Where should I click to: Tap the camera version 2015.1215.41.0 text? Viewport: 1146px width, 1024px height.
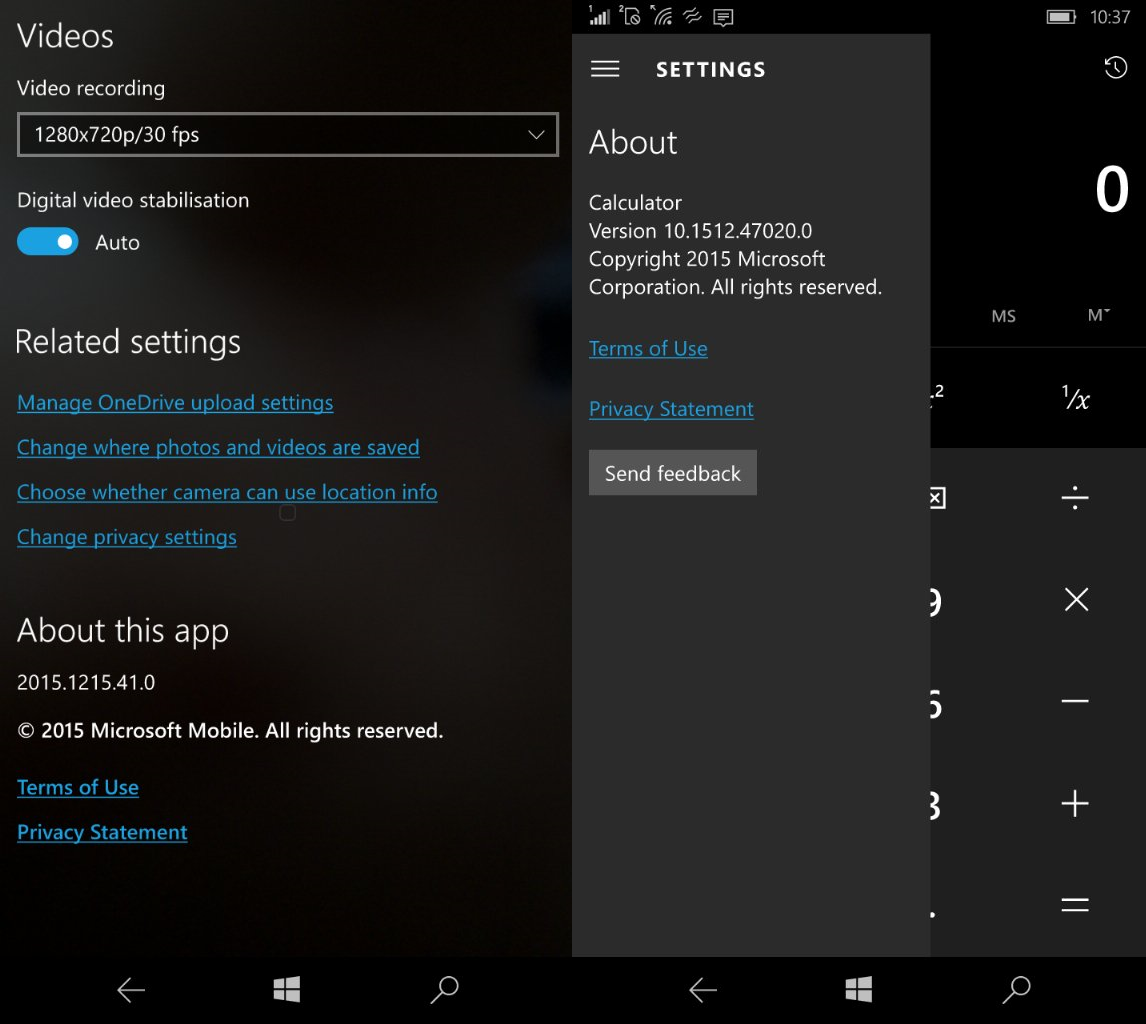86,683
